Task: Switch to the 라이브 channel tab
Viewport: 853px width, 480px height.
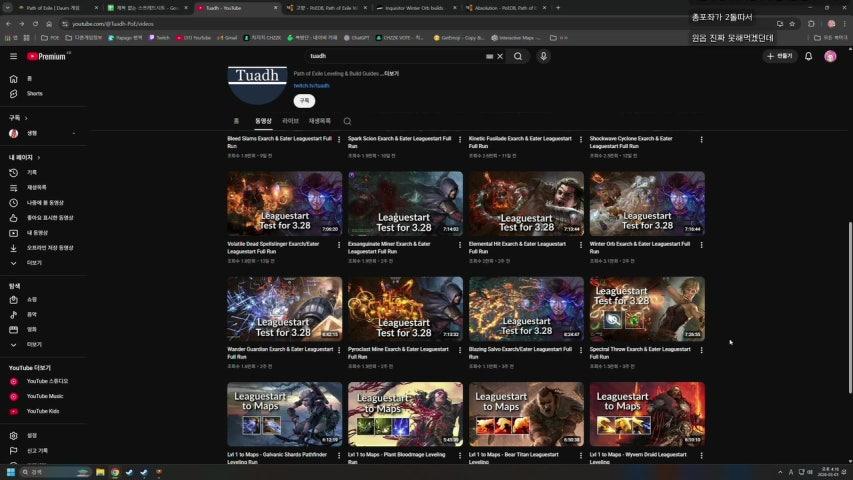Action: (290, 121)
